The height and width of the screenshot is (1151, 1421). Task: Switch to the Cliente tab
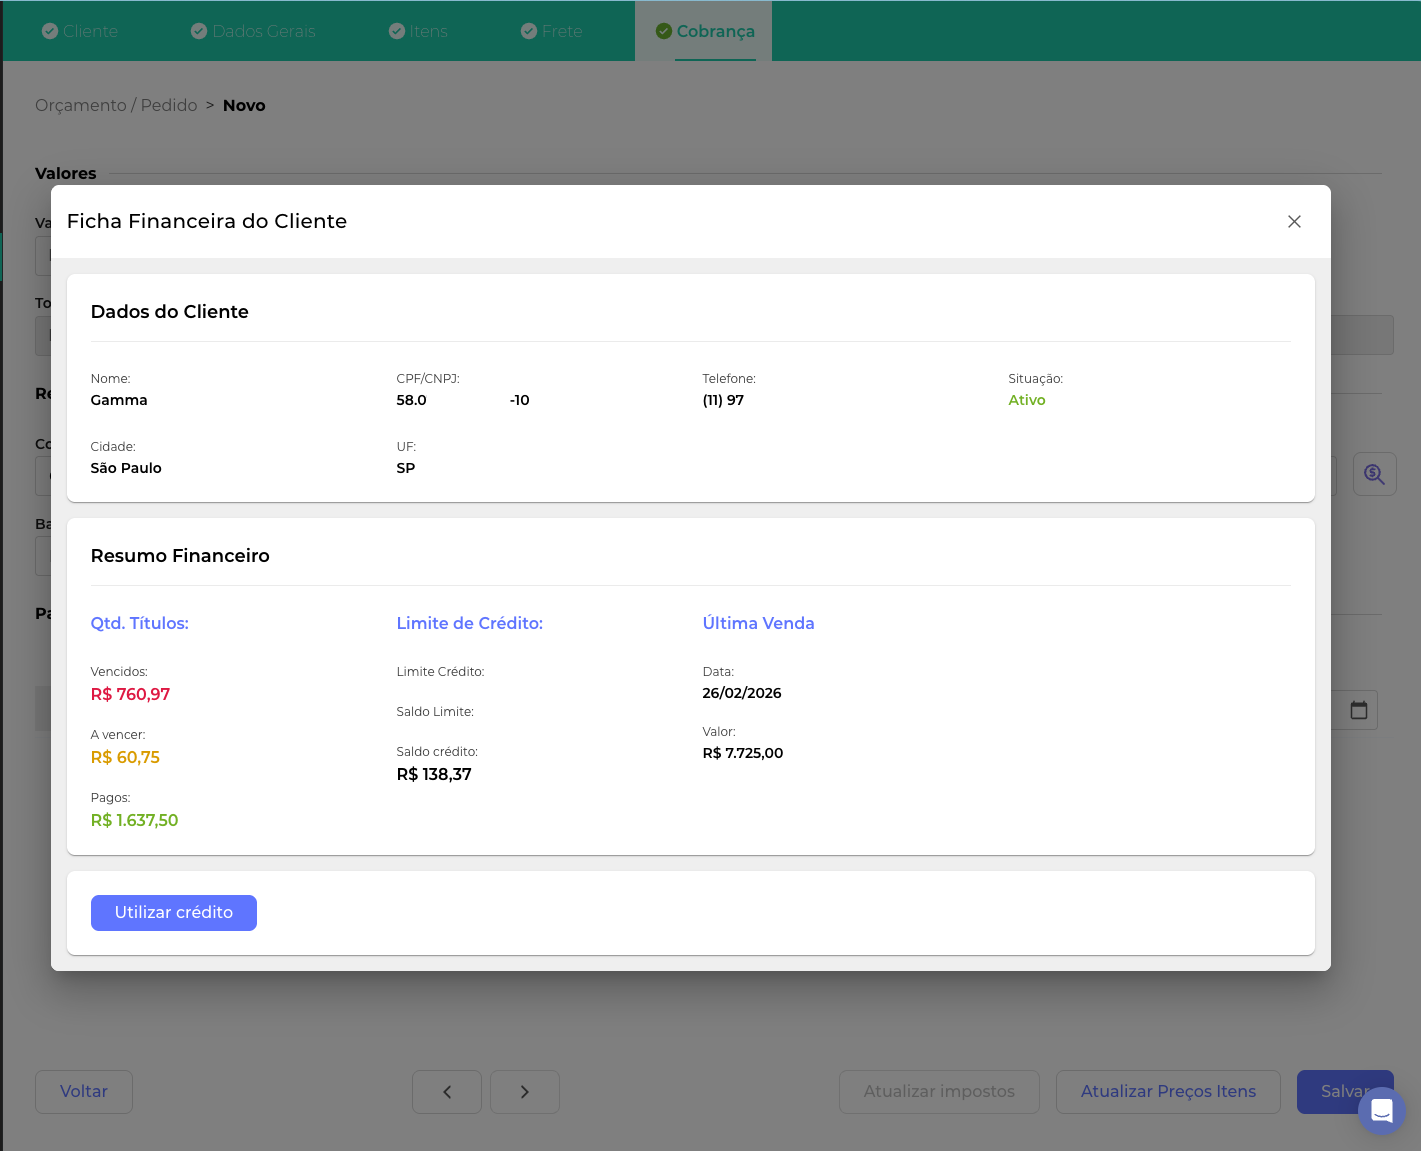coord(80,31)
